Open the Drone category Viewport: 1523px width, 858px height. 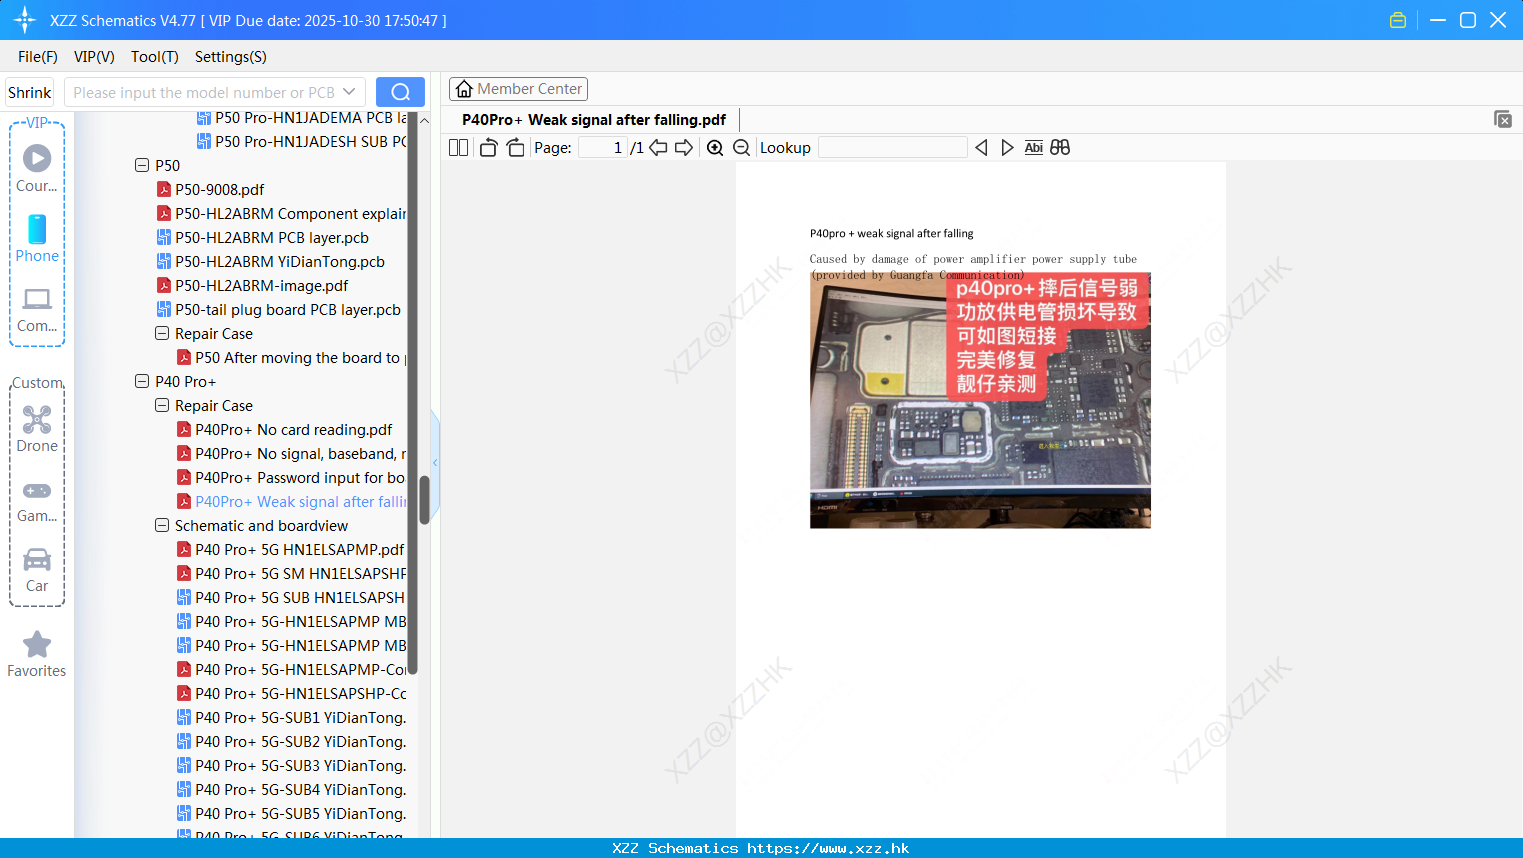(x=37, y=428)
